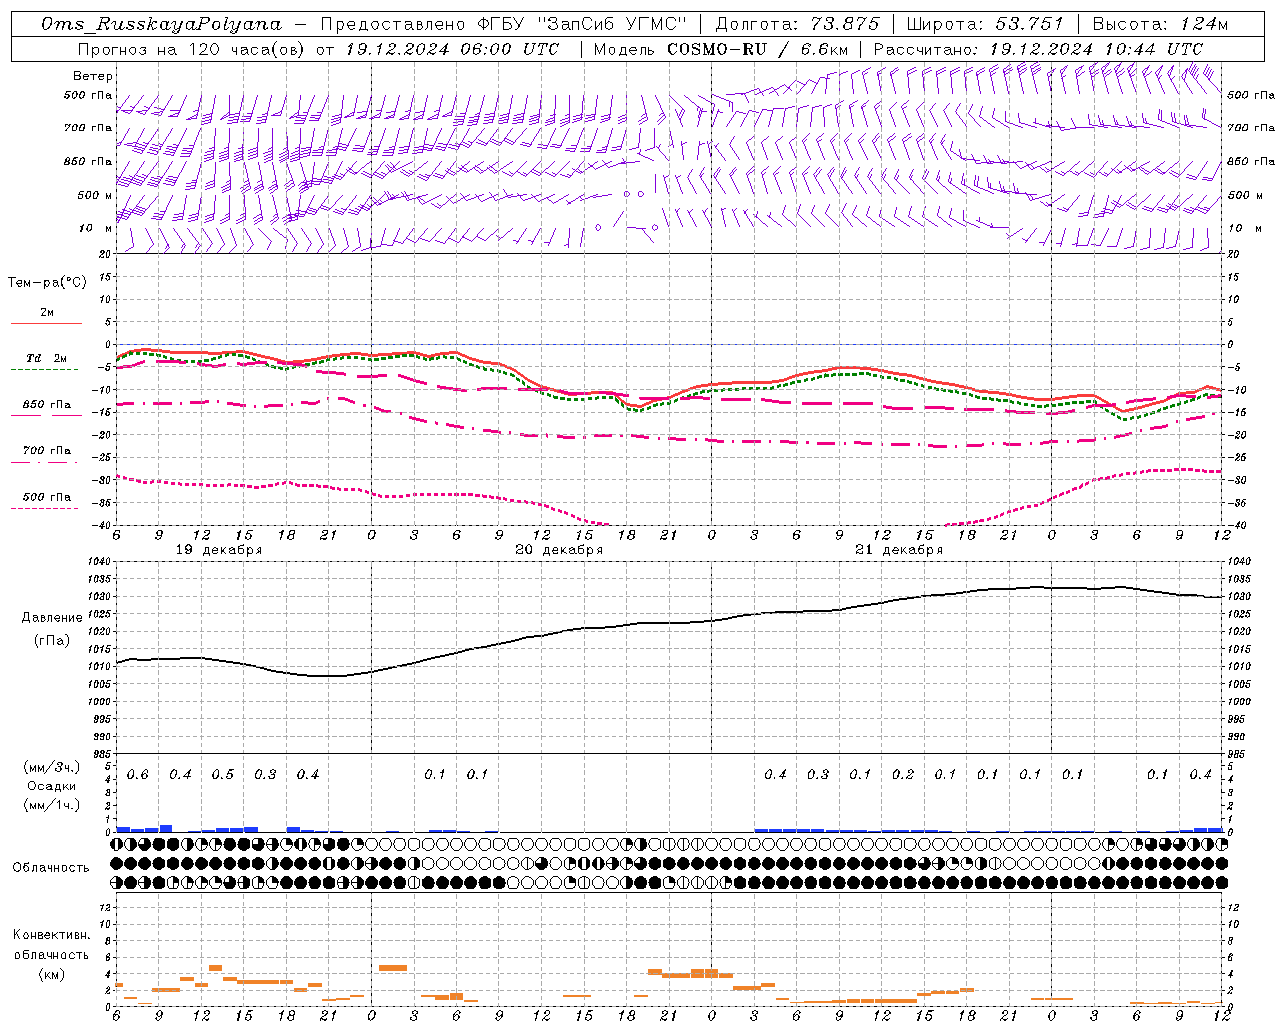Click the dotted pink line sample under the temperature legend's '500 гПа'
Image resolution: width=1280 pixels, height=1024 pixels.
pos(45,508)
